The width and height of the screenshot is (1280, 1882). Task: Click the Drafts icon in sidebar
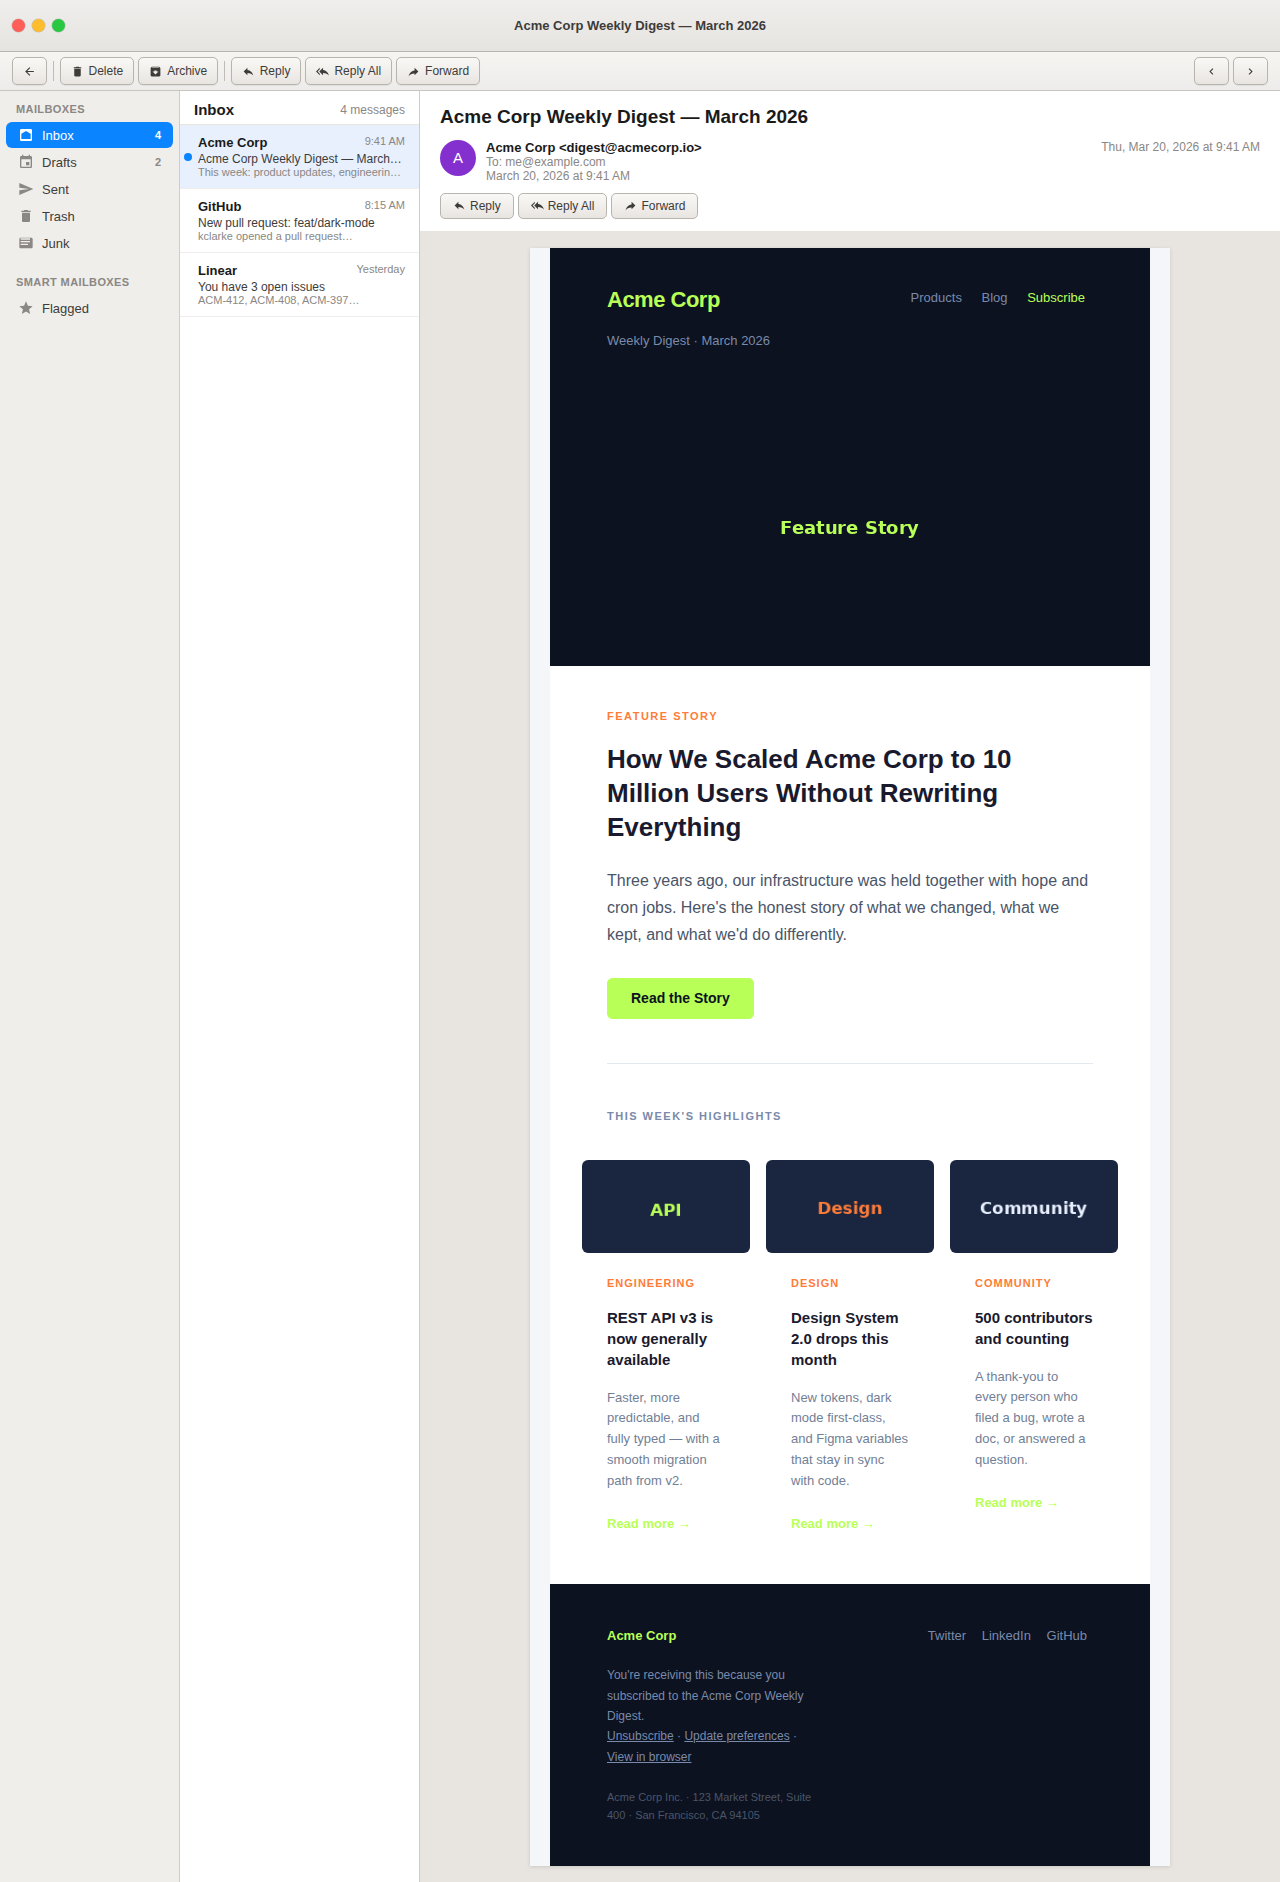(x=26, y=162)
